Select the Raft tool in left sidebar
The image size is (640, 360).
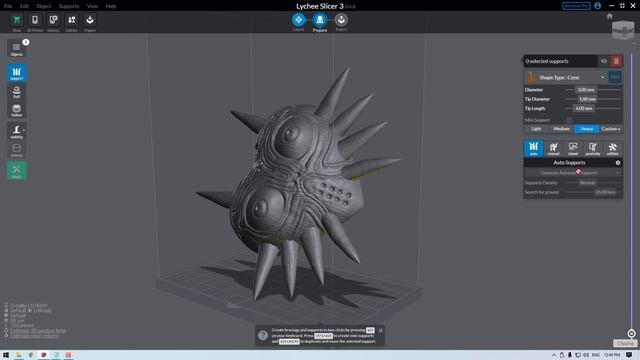(16, 92)
